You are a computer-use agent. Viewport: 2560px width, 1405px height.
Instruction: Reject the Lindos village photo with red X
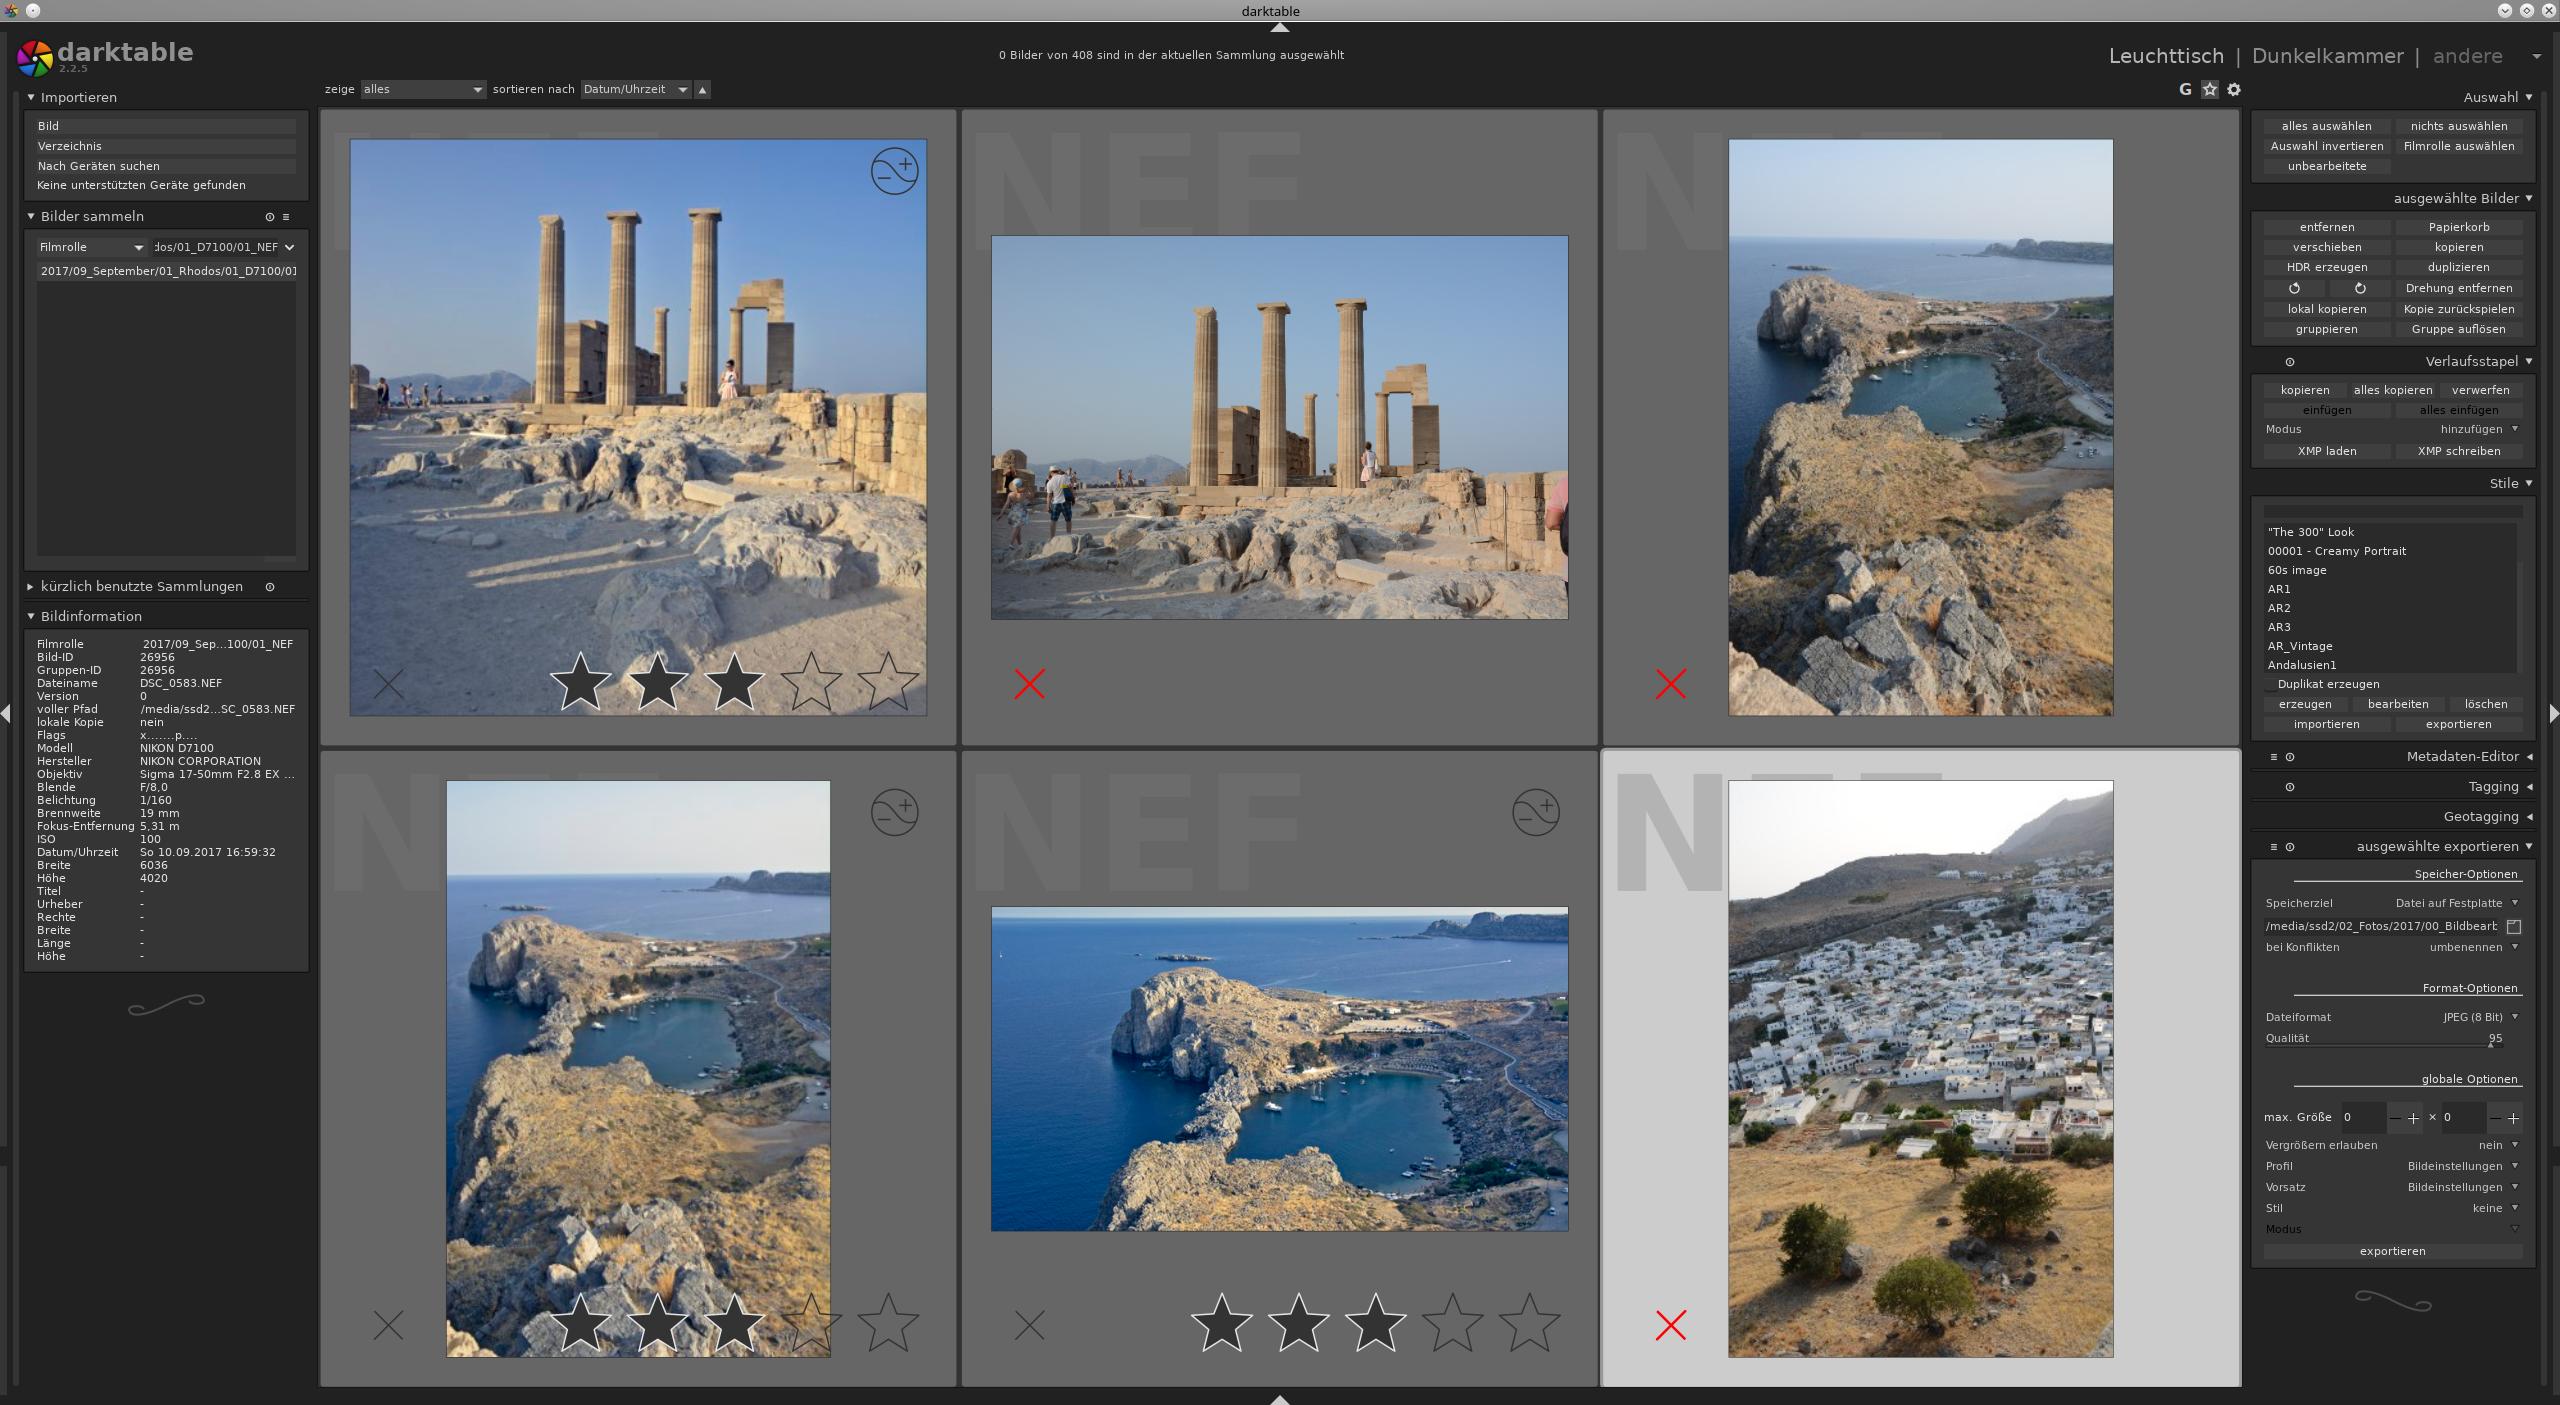tap(1670, 1326)
